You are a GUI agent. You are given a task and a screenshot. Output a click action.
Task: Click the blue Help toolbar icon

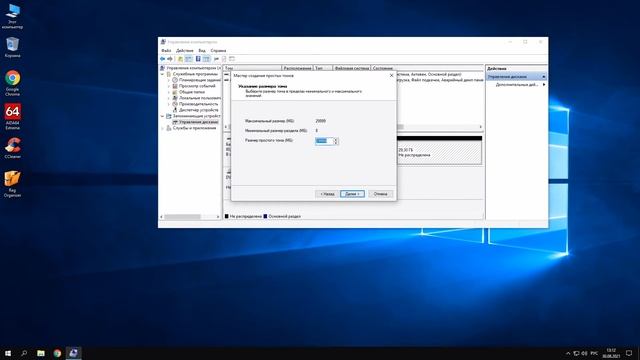coord(198,59)
